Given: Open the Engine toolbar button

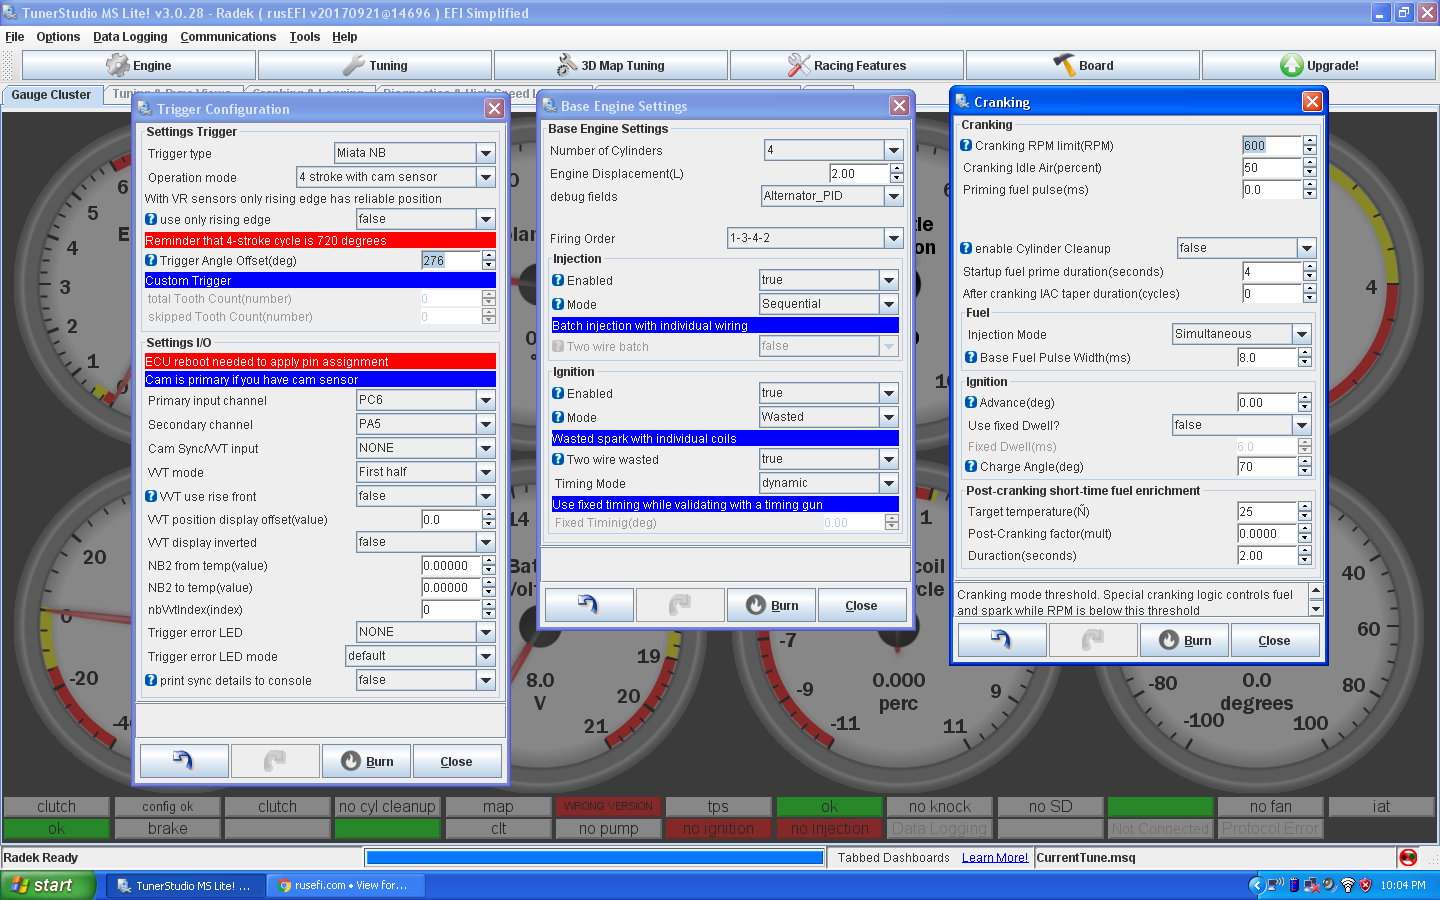Looking at the screenshot, I should [139, 65].
